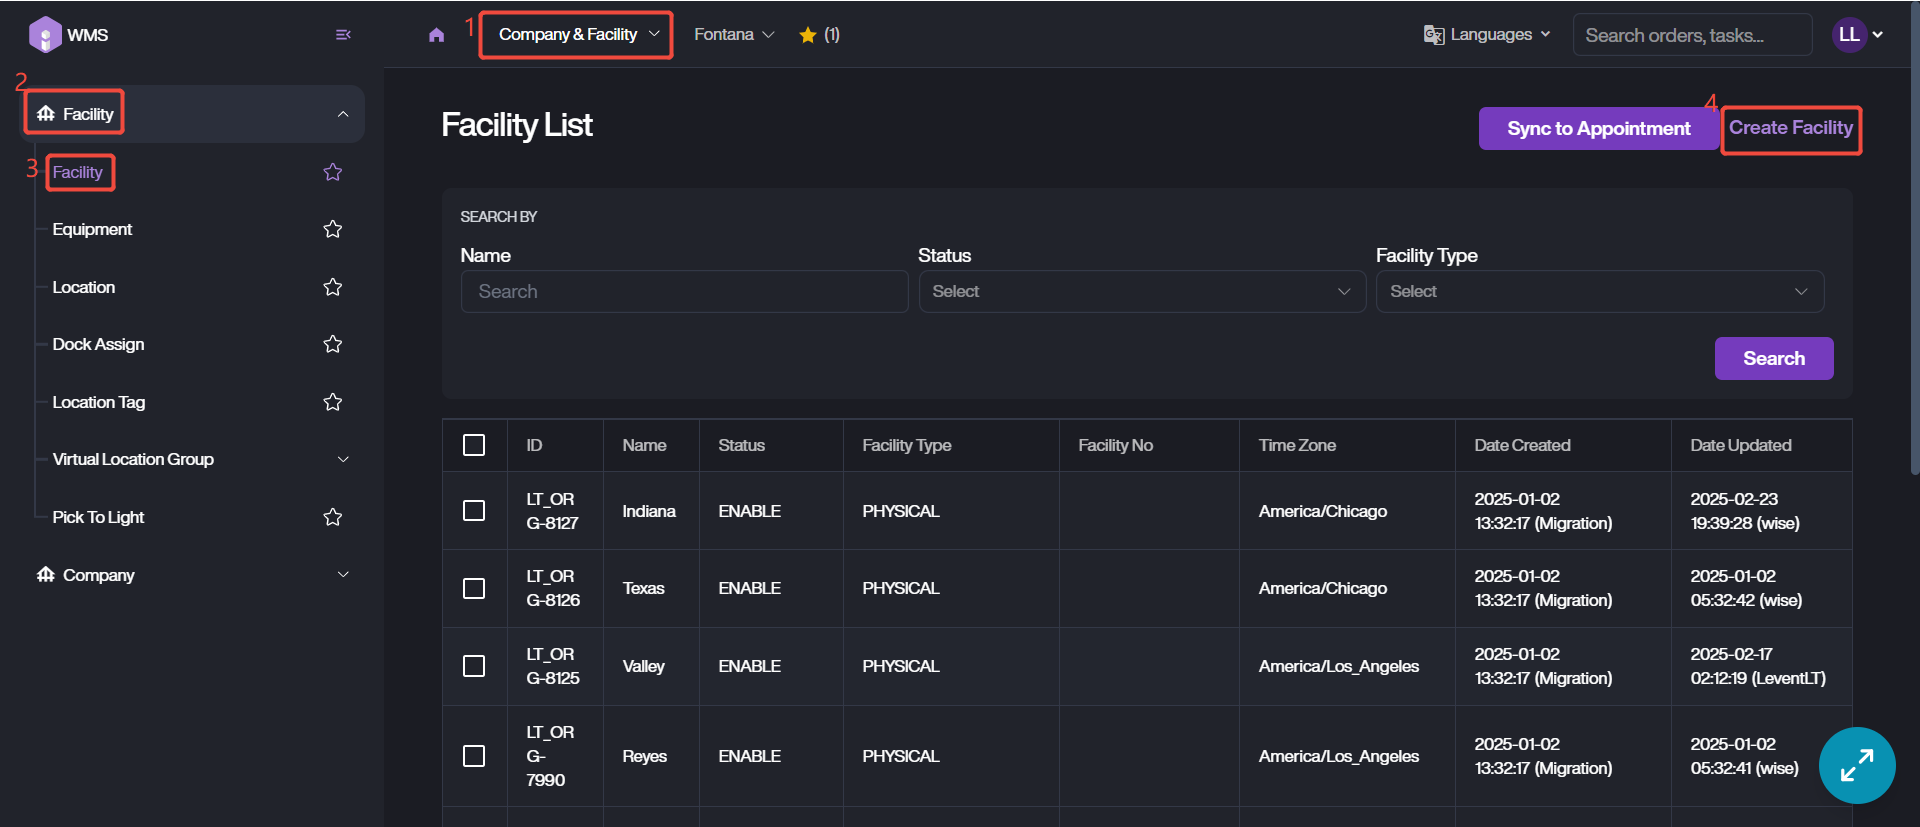
Task: Open the Facility Type dropdown
Action: (x=1599, y=292)
